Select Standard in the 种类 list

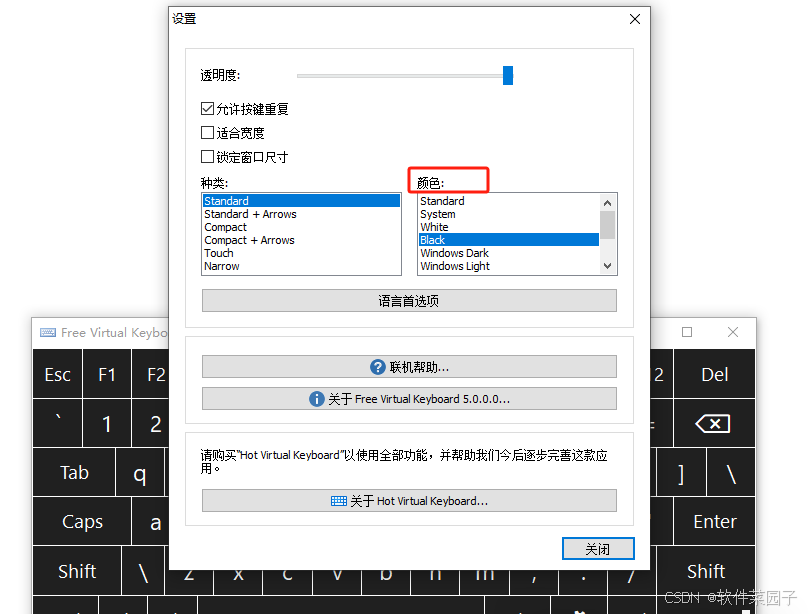click(x=301, y=201)
